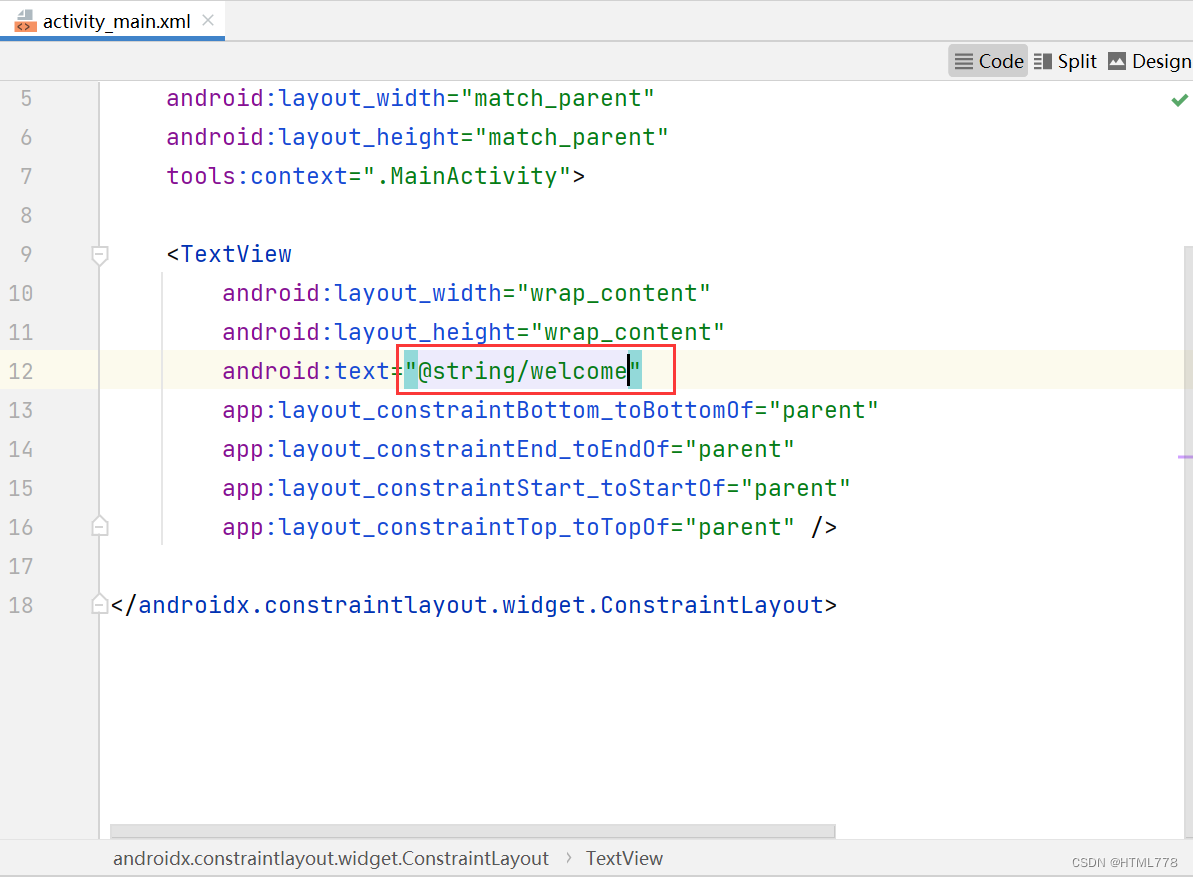Click android:text attribute name on line 12

coord(306,370)
